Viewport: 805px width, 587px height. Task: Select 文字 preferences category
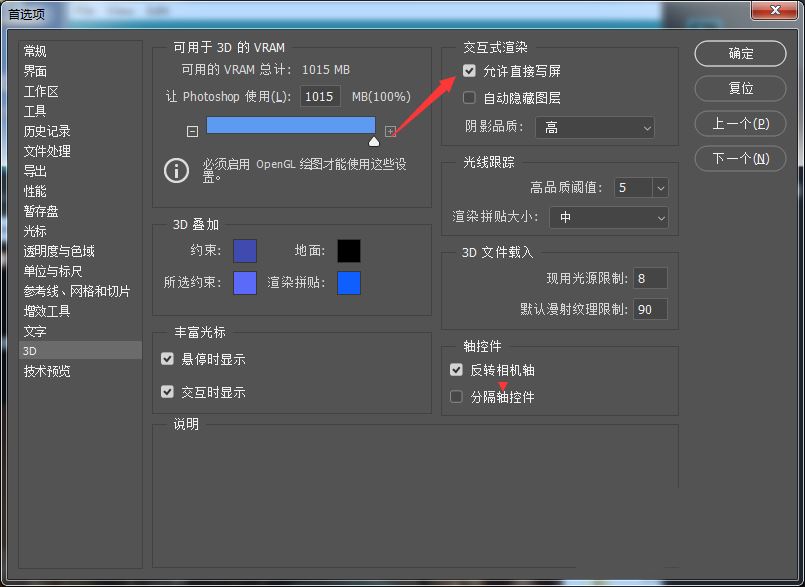tap(35, 331)
